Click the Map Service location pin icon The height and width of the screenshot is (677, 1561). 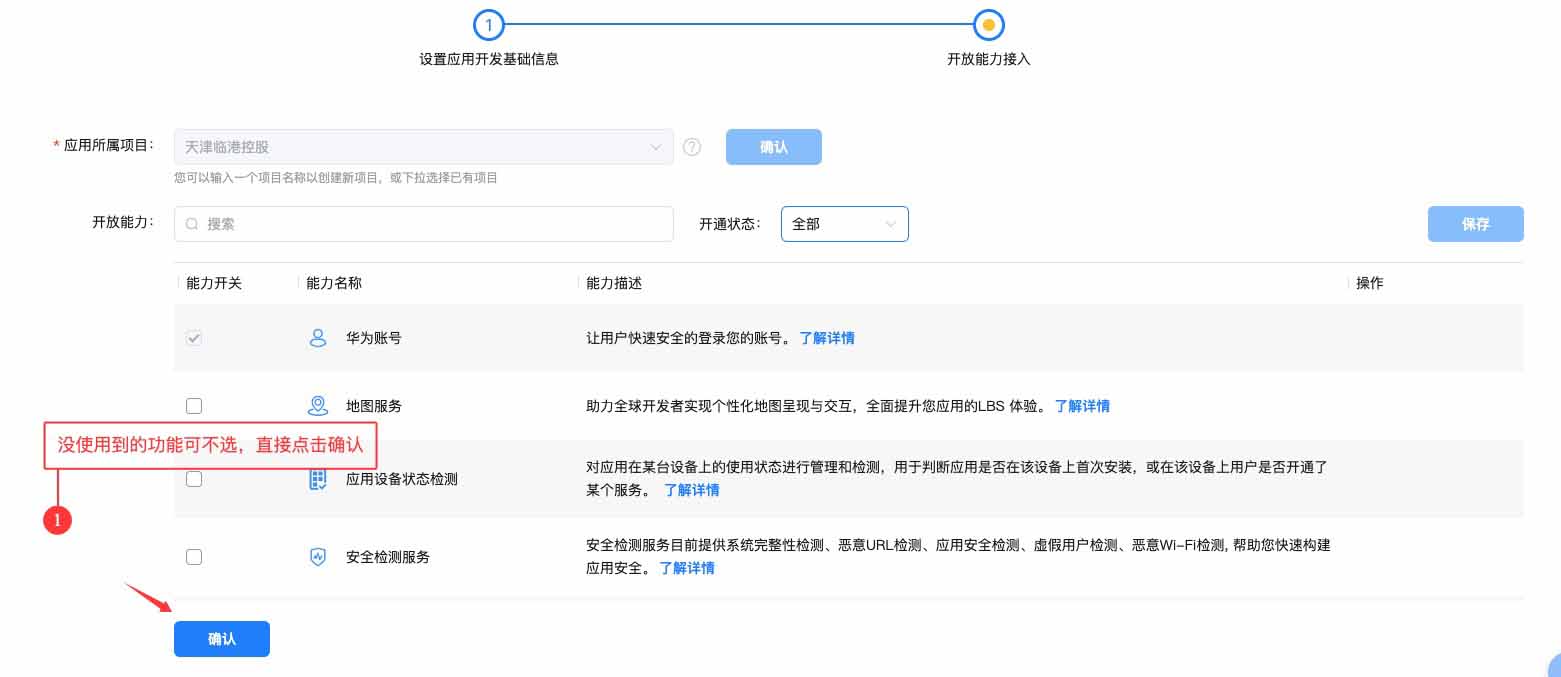318,406
